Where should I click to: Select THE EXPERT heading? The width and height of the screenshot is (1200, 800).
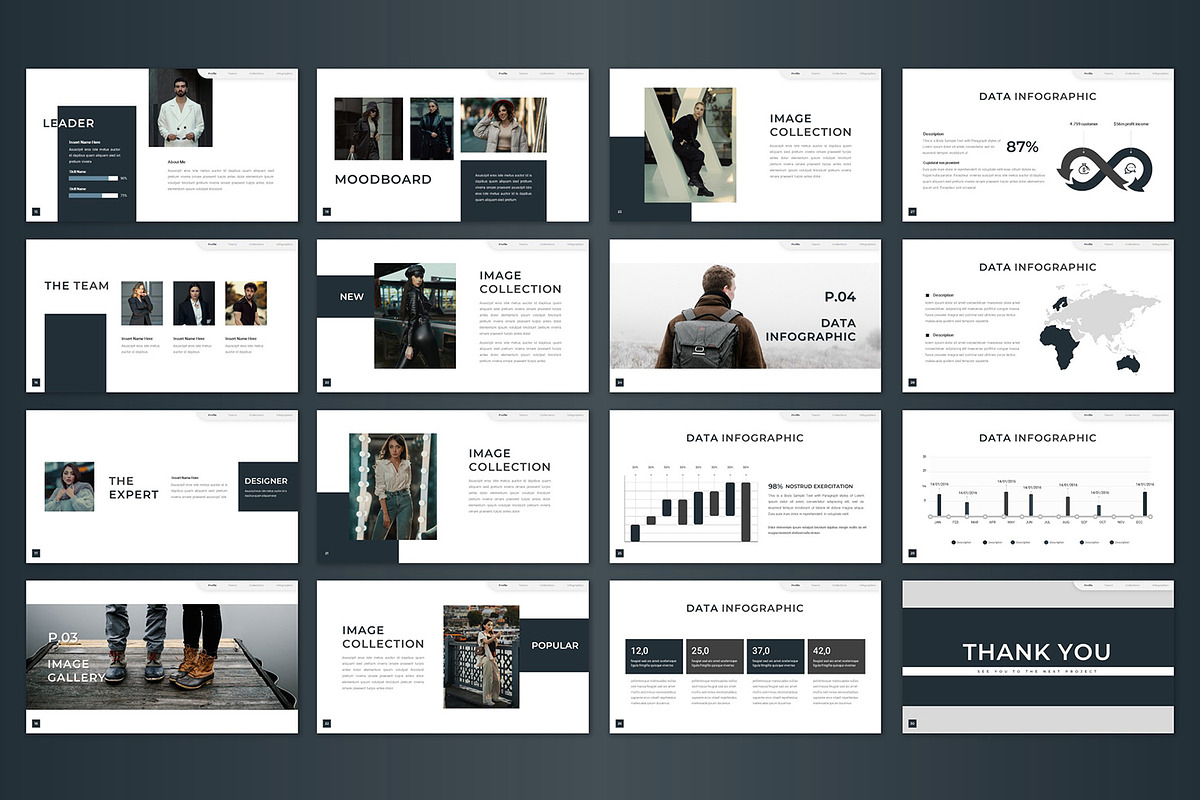point(133,487)
